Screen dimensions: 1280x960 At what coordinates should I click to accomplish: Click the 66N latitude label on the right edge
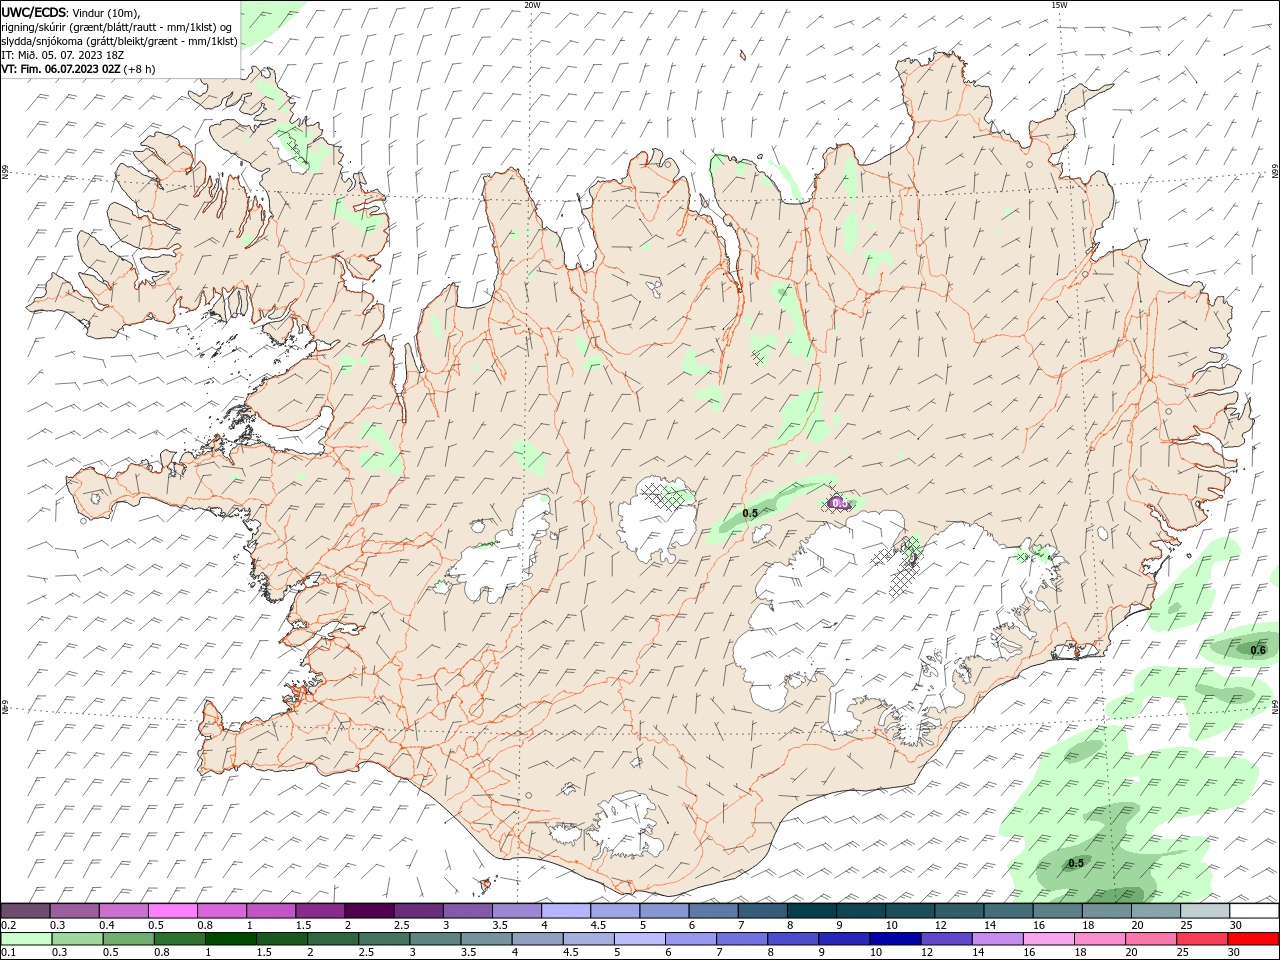point(1275,172)
